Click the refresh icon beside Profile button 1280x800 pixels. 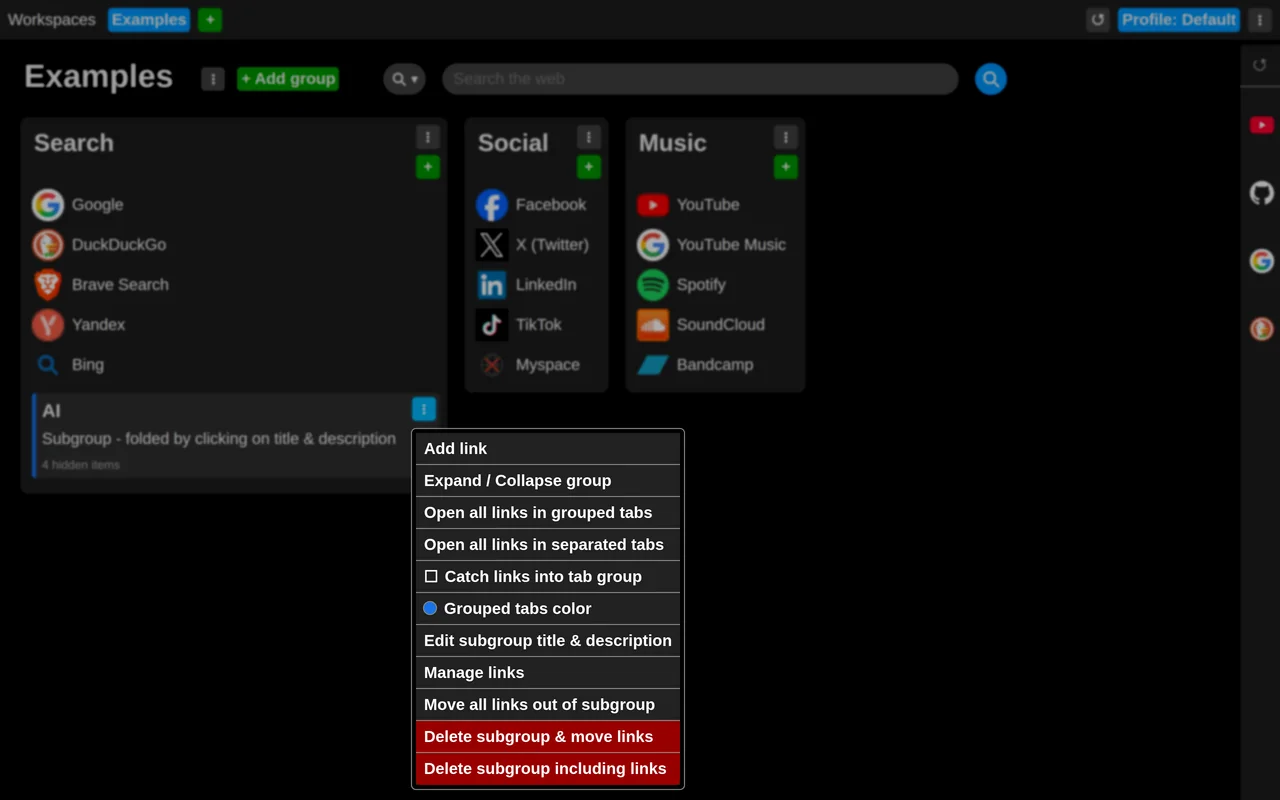pos(1098,20)
